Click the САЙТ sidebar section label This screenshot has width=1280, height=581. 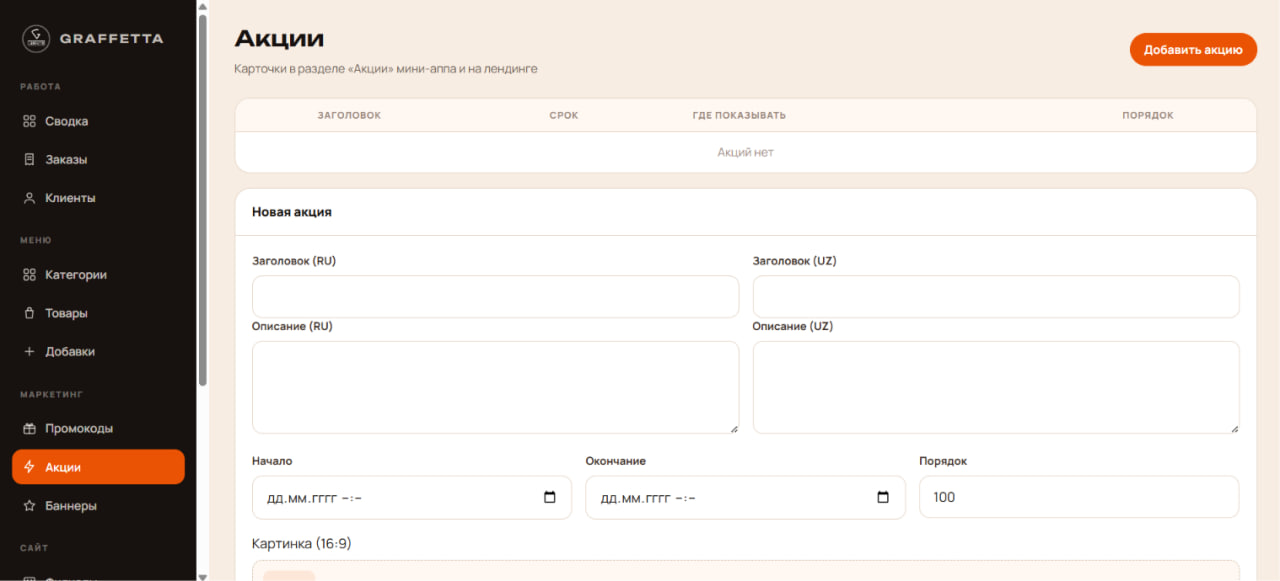(x=35, y=548)
